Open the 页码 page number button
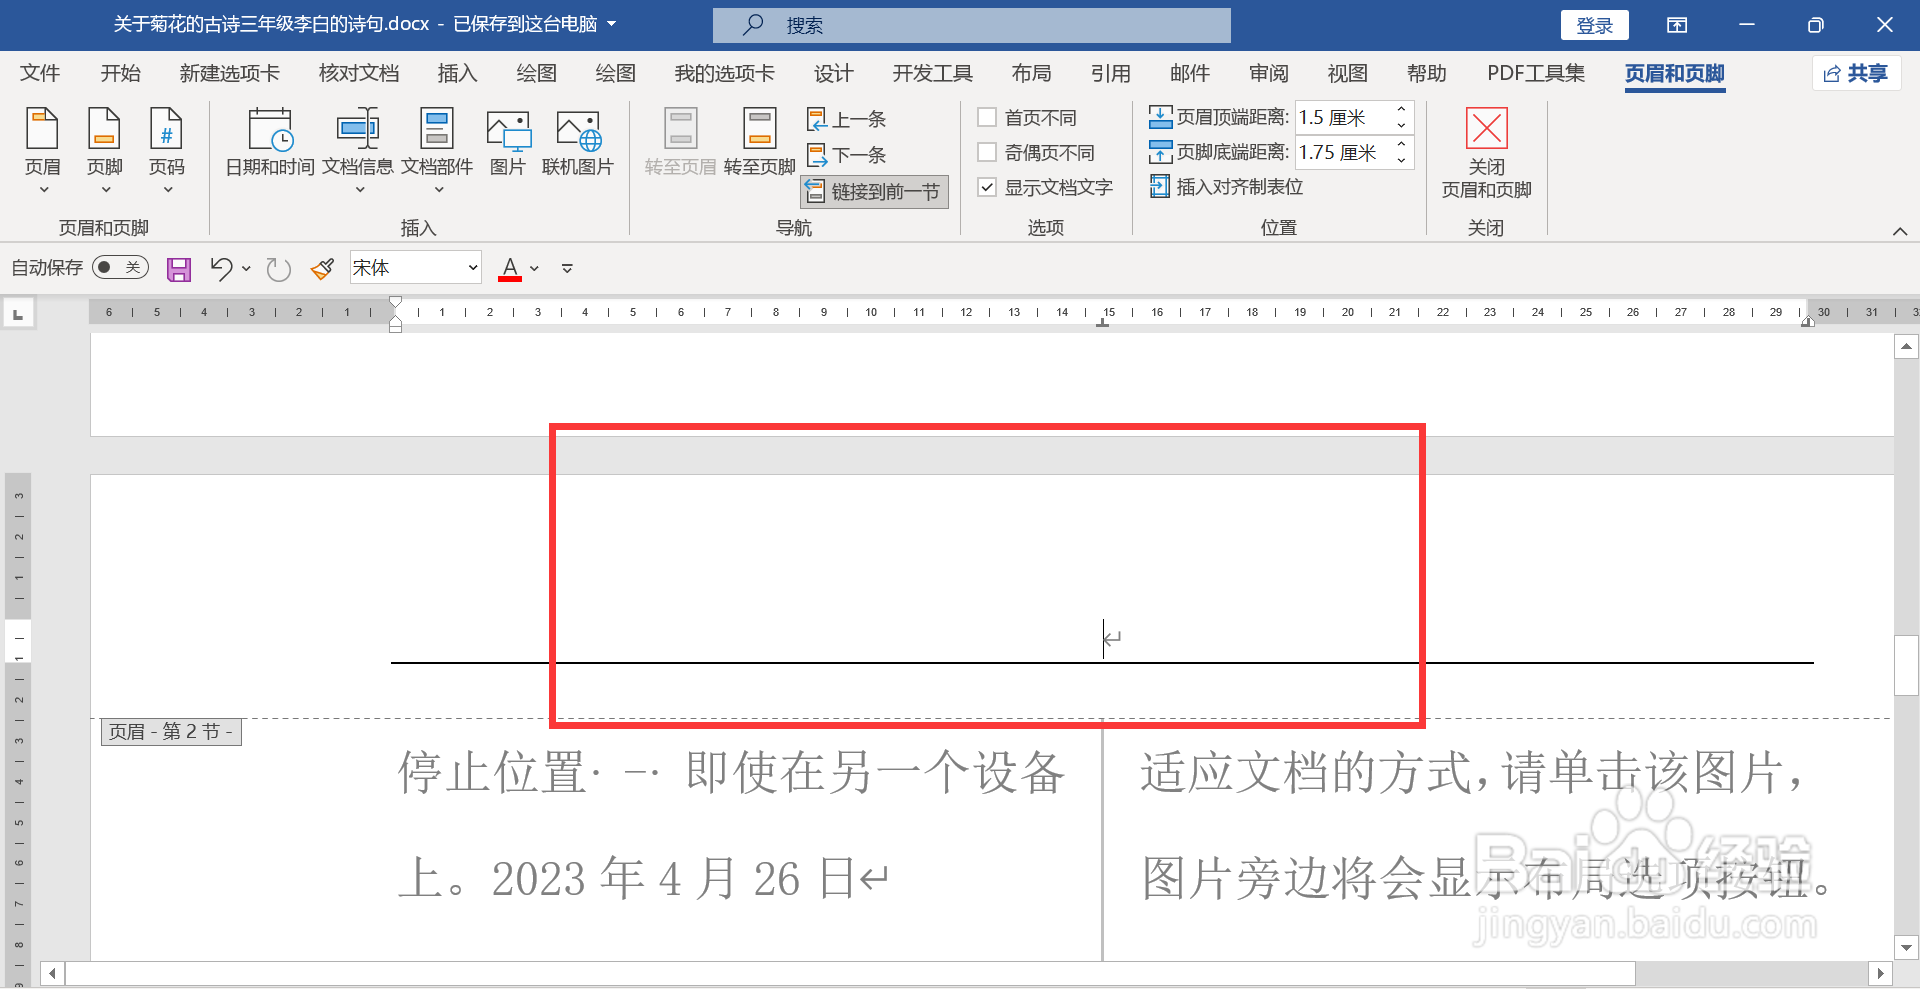 coord(166,150)
